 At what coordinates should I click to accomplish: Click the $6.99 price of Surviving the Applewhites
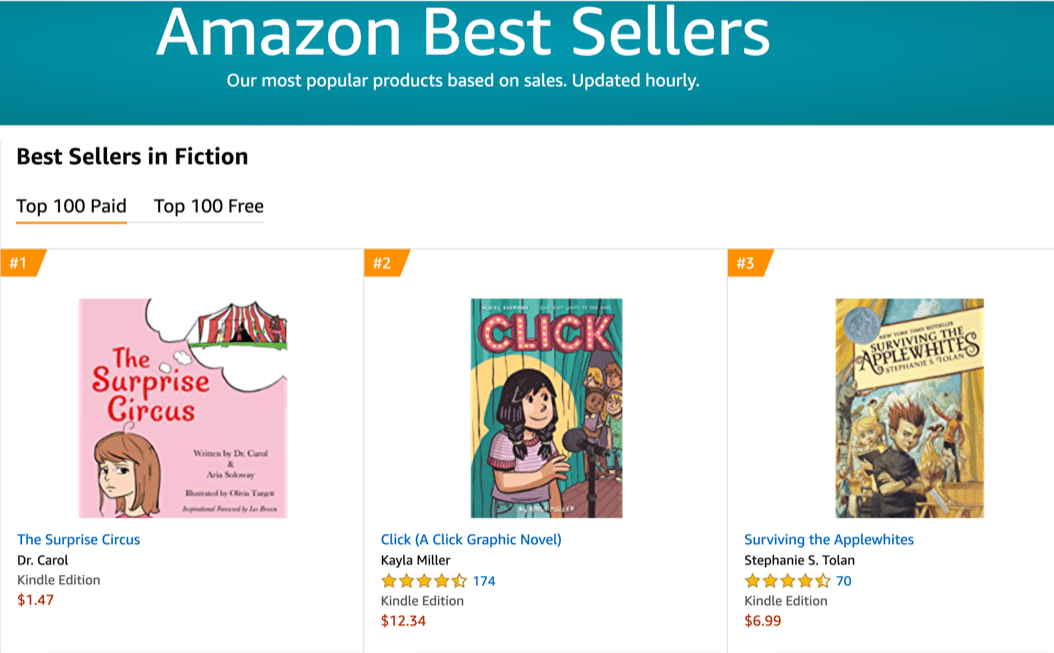(763, 621)
